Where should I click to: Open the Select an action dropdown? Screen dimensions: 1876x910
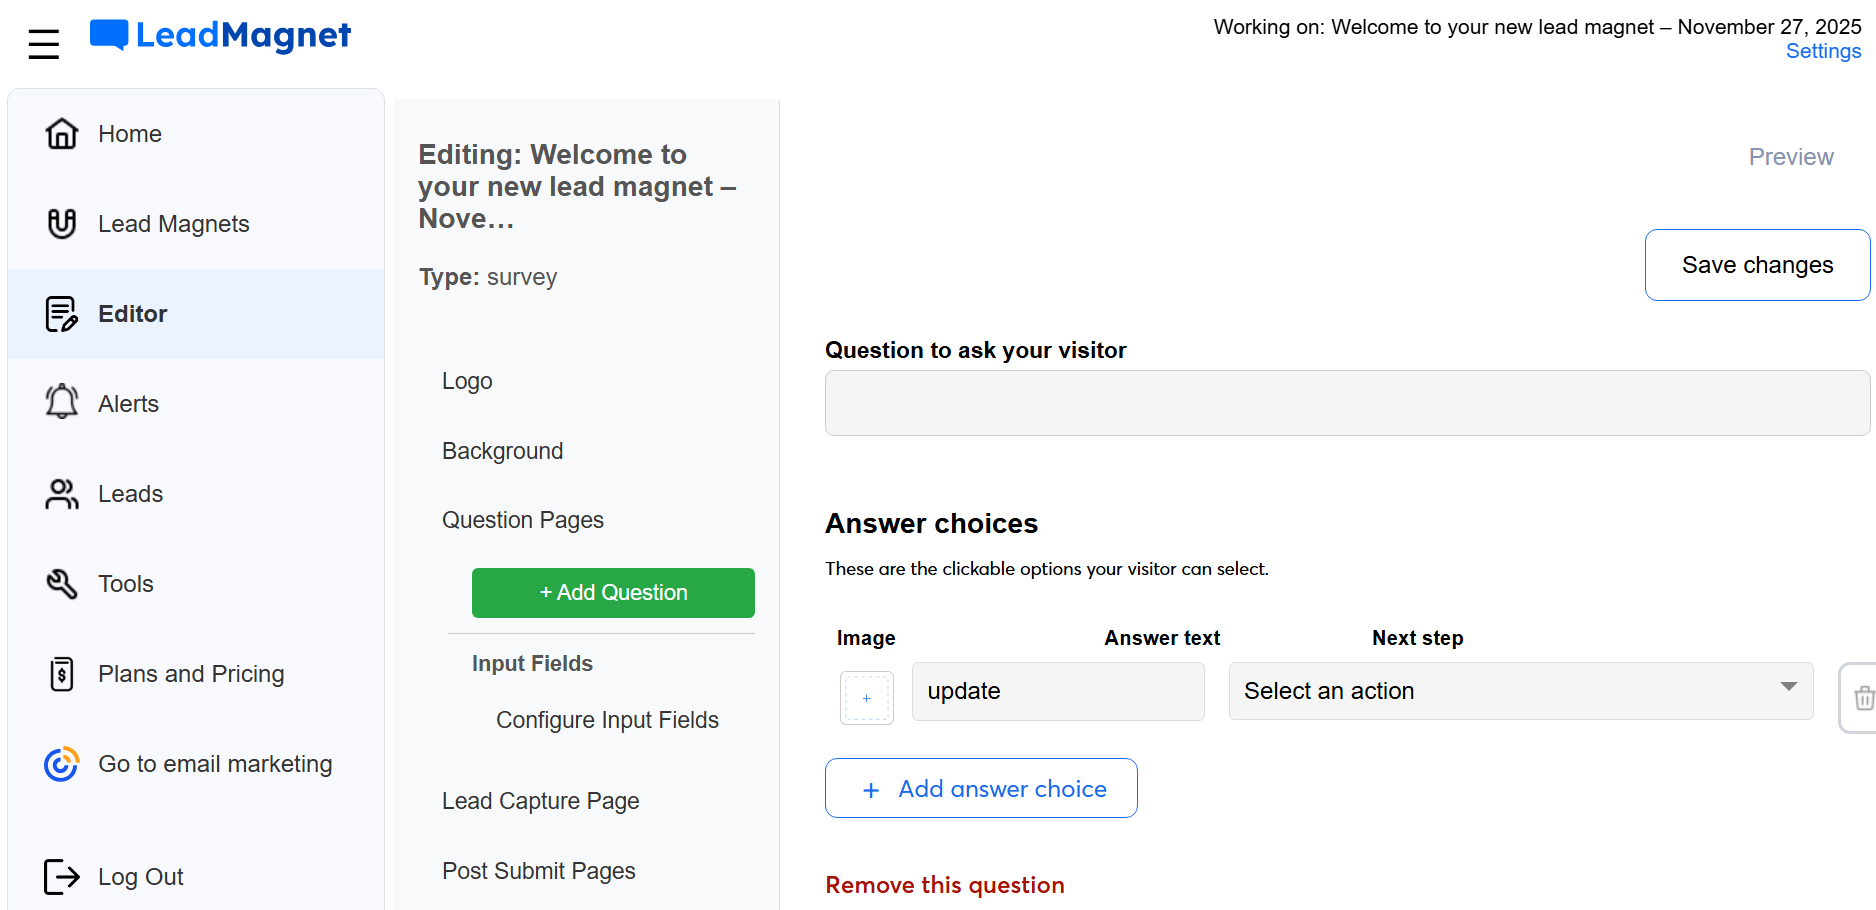[1520, 691]
